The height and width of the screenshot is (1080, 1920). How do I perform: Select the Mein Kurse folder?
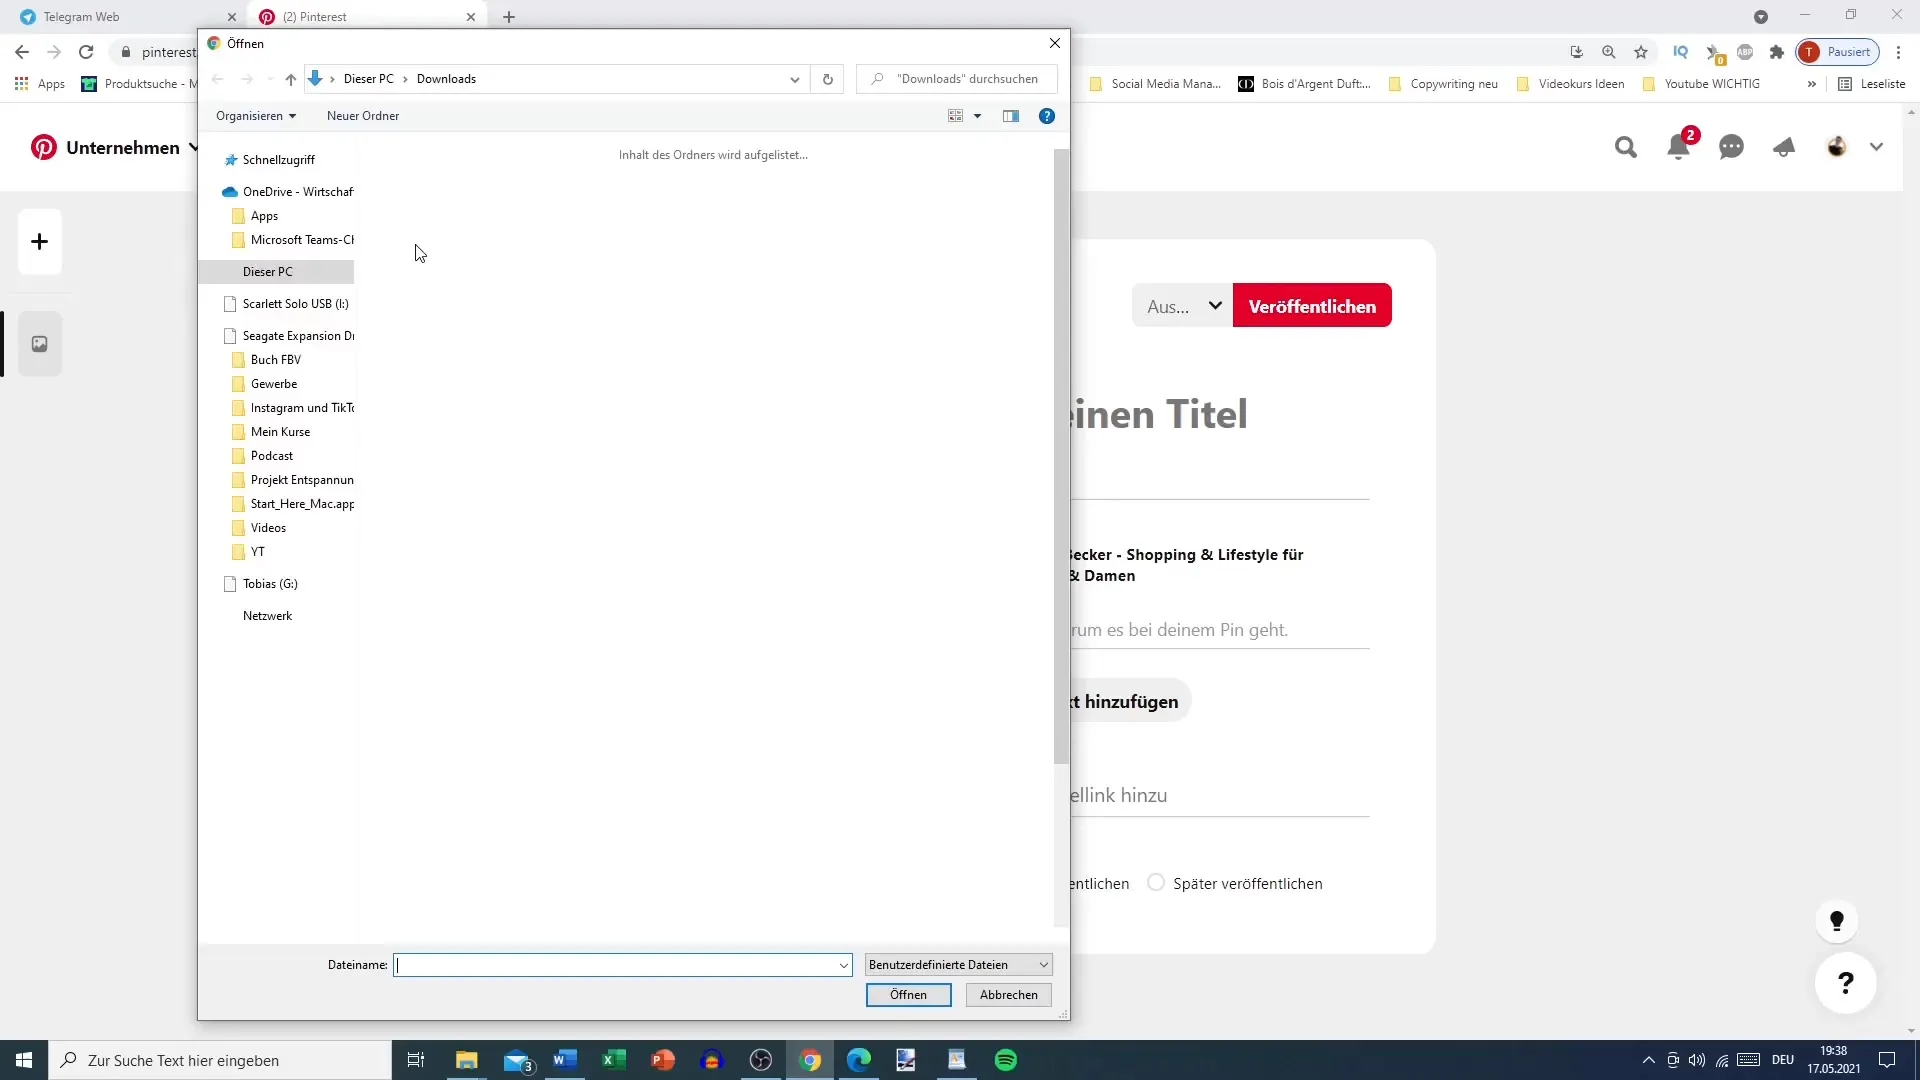271,432
